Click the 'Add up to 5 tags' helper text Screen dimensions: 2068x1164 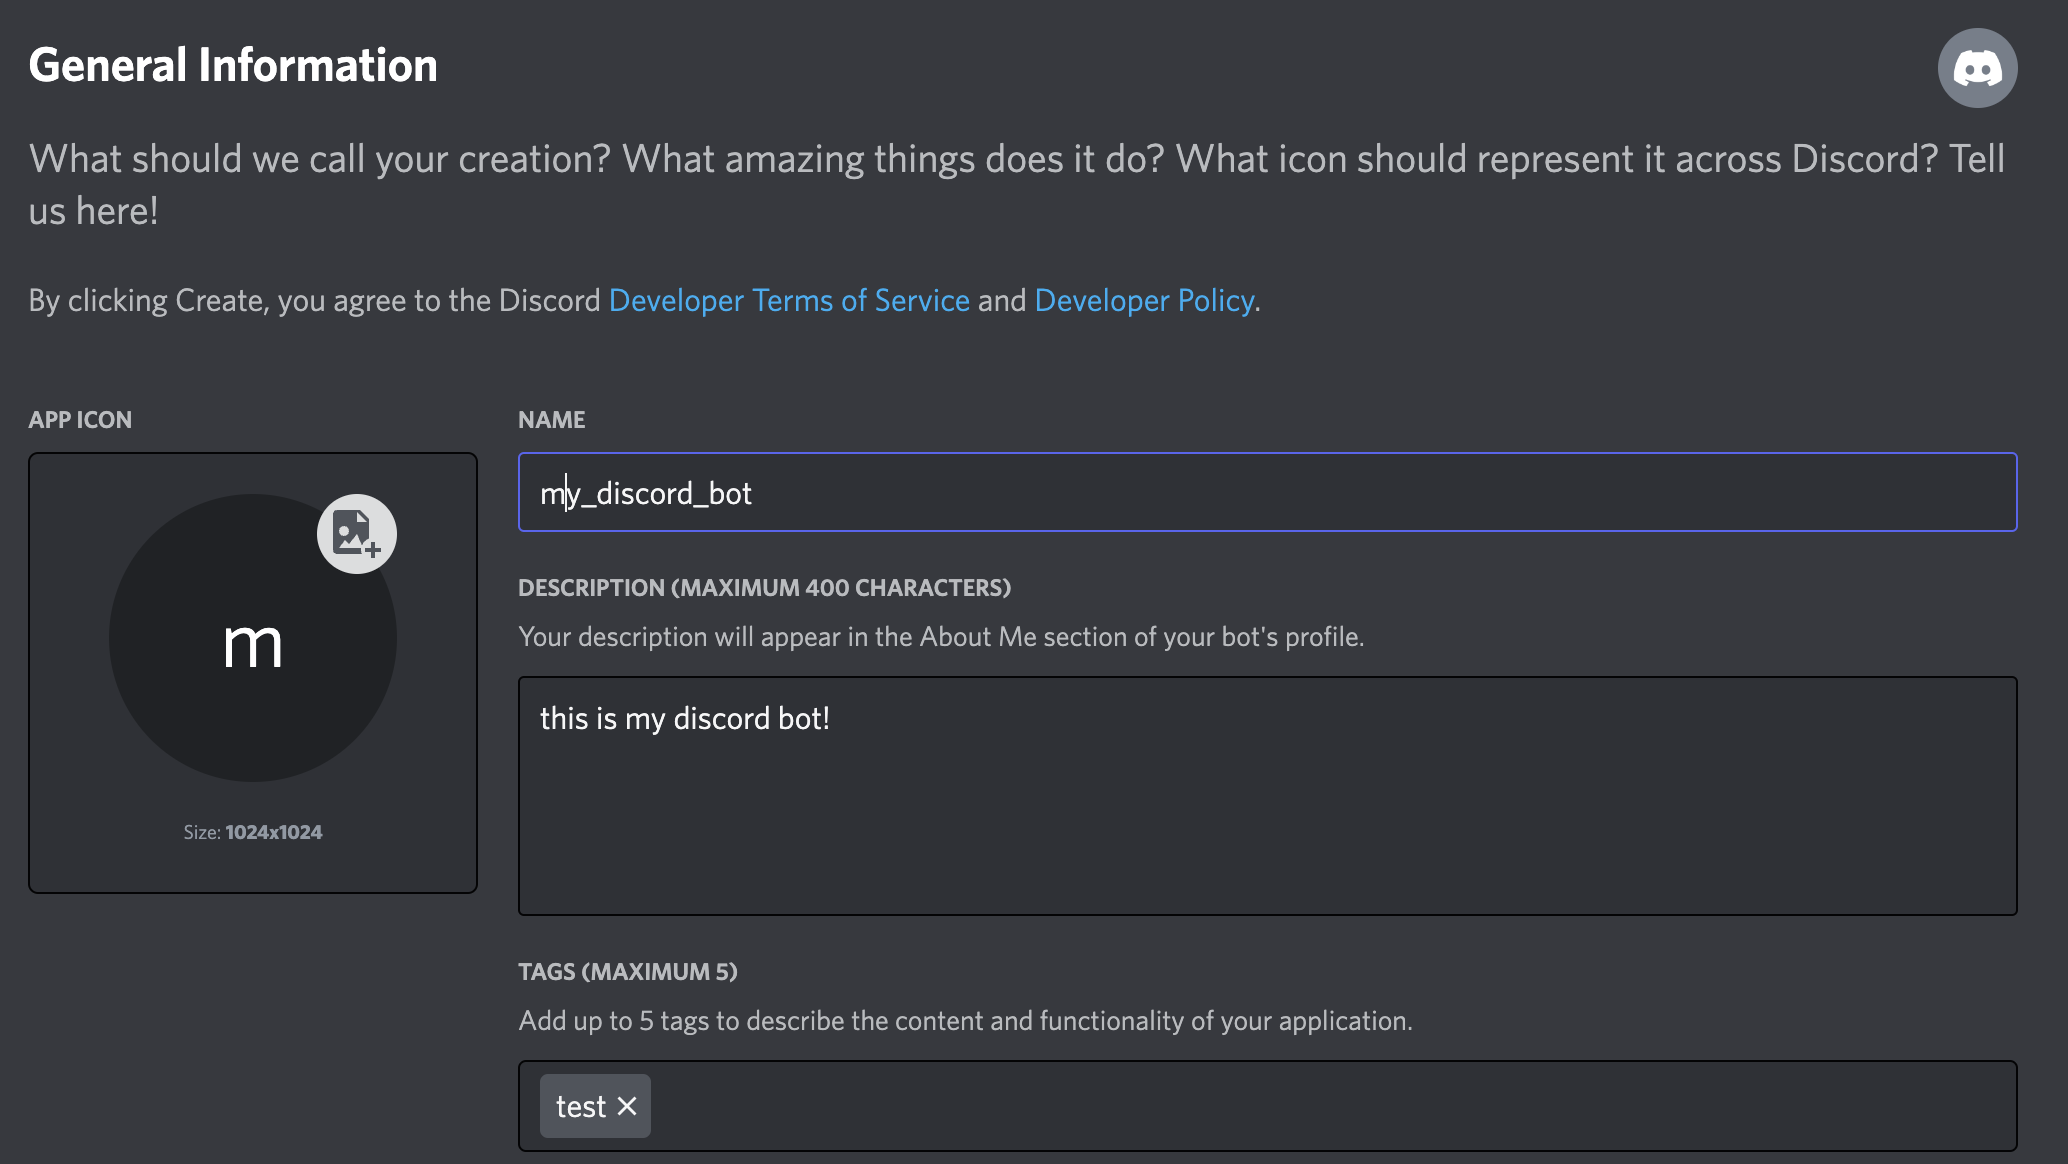click(964, 1021)
